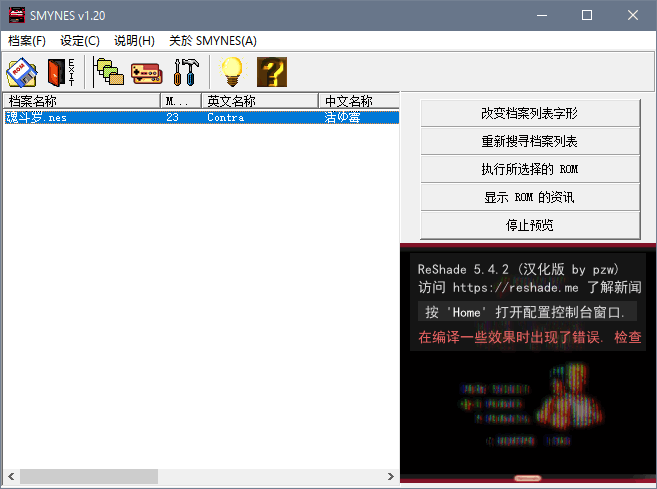Open the 设定(C) menu

pyautogui.click(x=80, y=41)
